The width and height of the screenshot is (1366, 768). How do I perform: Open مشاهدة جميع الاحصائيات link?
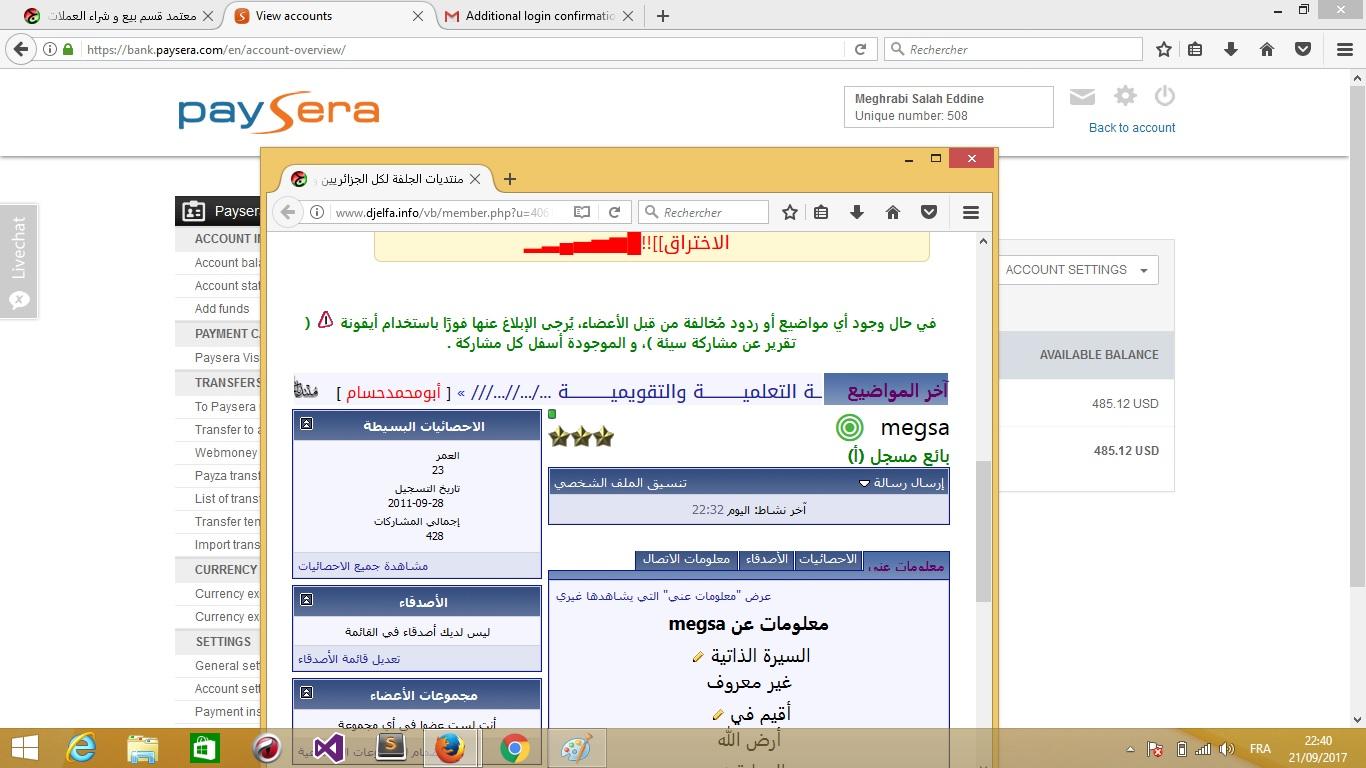click(363, 566)
